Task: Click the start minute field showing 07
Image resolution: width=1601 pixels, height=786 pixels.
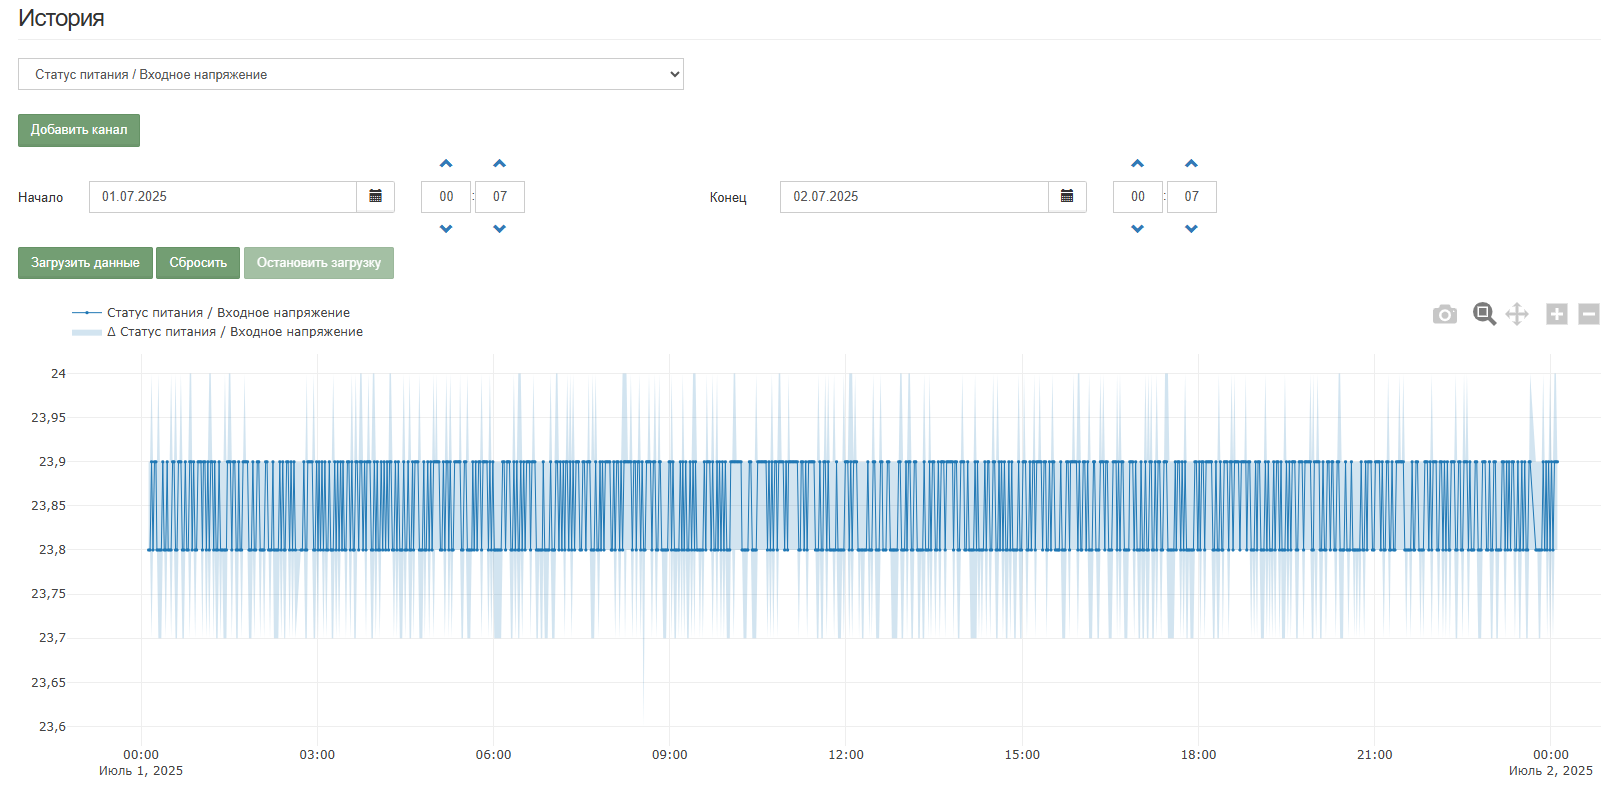Action: click(x=500, y=197)
